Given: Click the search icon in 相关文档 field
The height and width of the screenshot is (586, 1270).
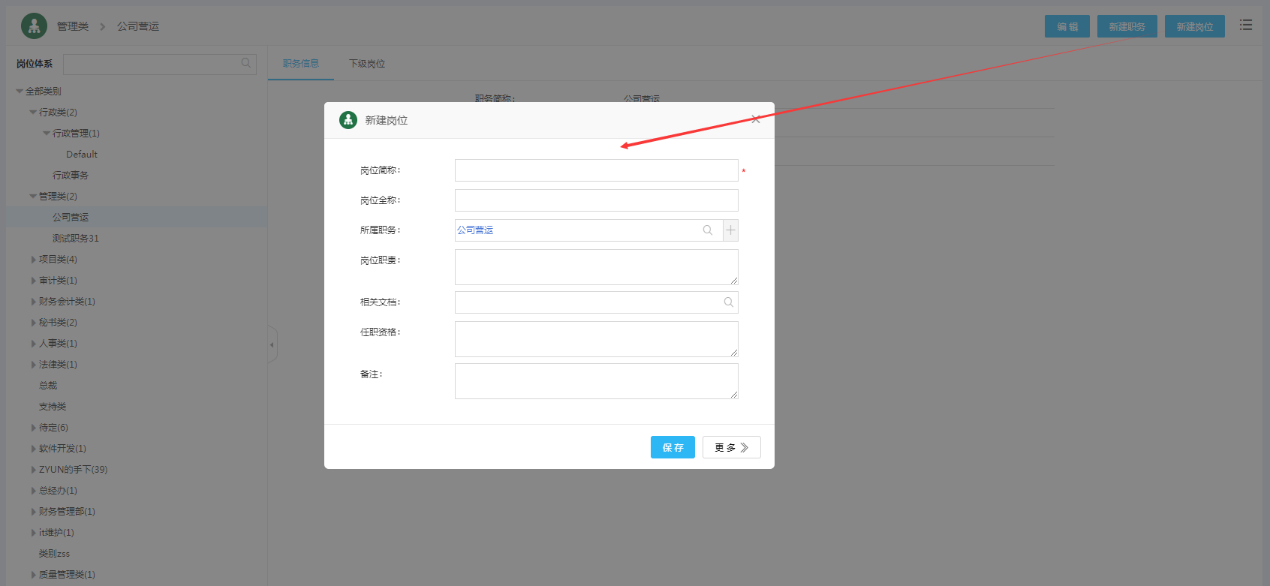Looking at the screenshot, I should tap(728, 302).
